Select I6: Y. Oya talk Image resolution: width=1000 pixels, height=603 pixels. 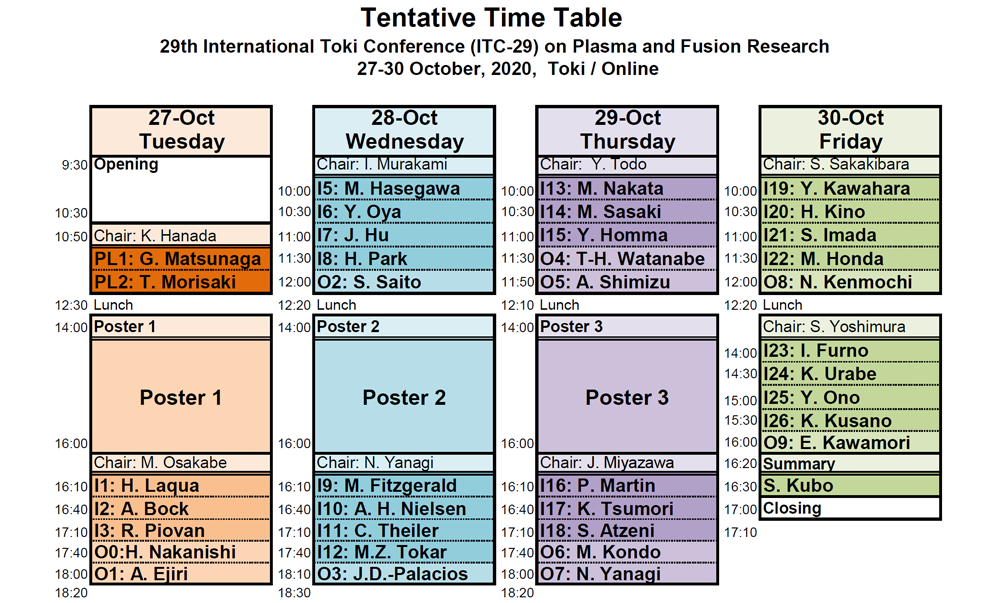(404, 212)
